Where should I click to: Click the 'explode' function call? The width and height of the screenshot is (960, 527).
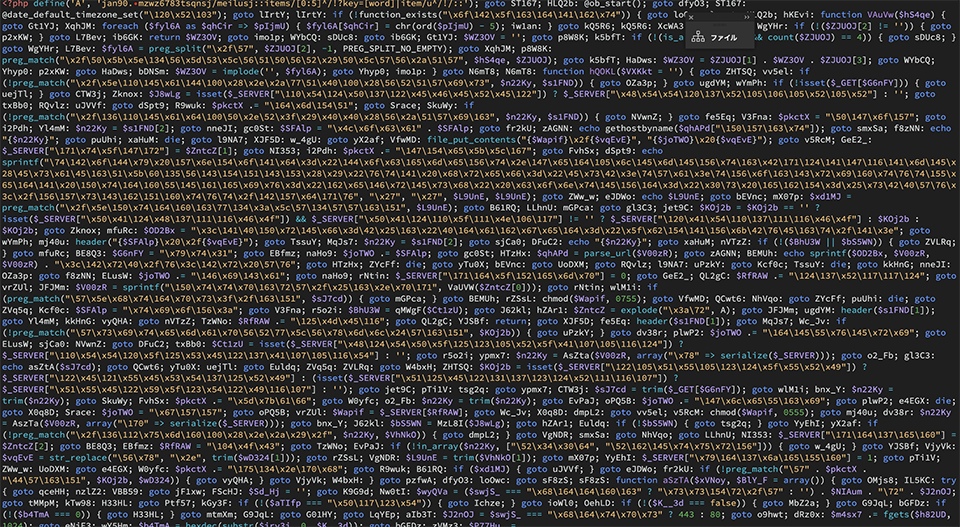(x=640, y=310)
